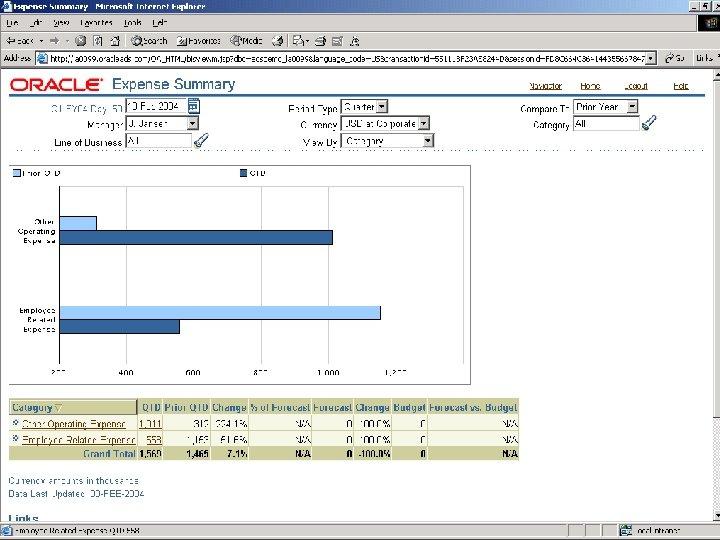Click the Category input field
The height and width of the screenshot is (540, 720).
606,123
